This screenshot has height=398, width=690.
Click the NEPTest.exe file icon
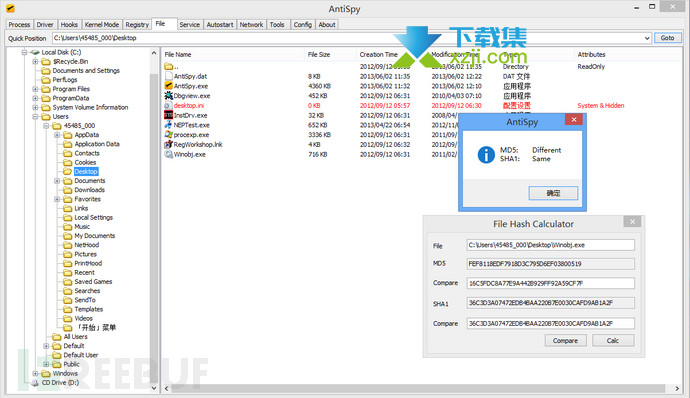tap(169, 125)
